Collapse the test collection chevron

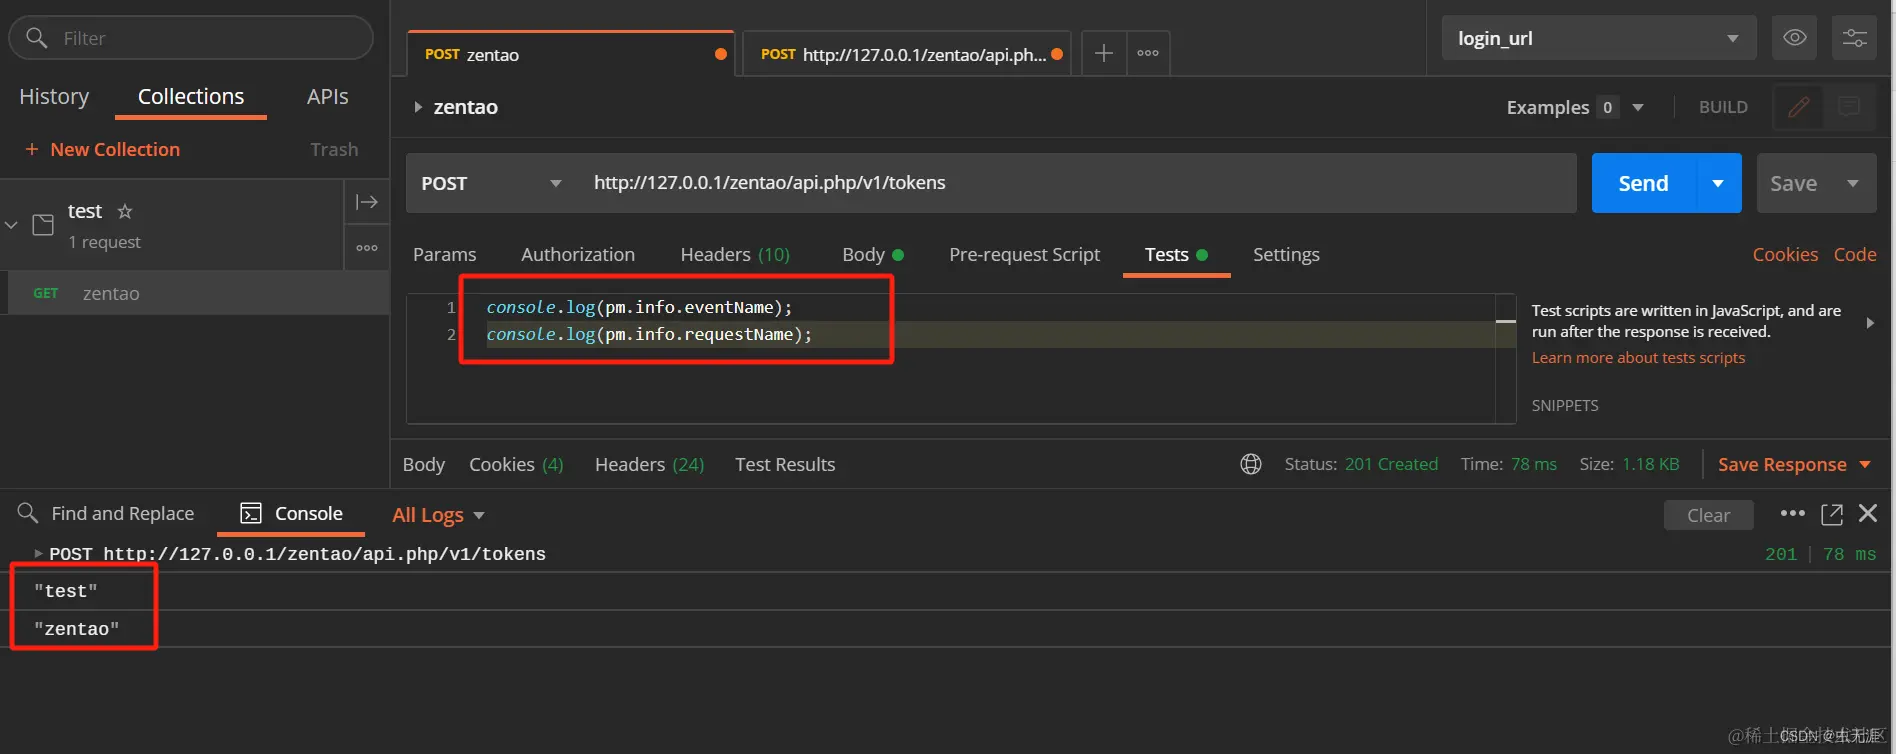coord(12,225)
